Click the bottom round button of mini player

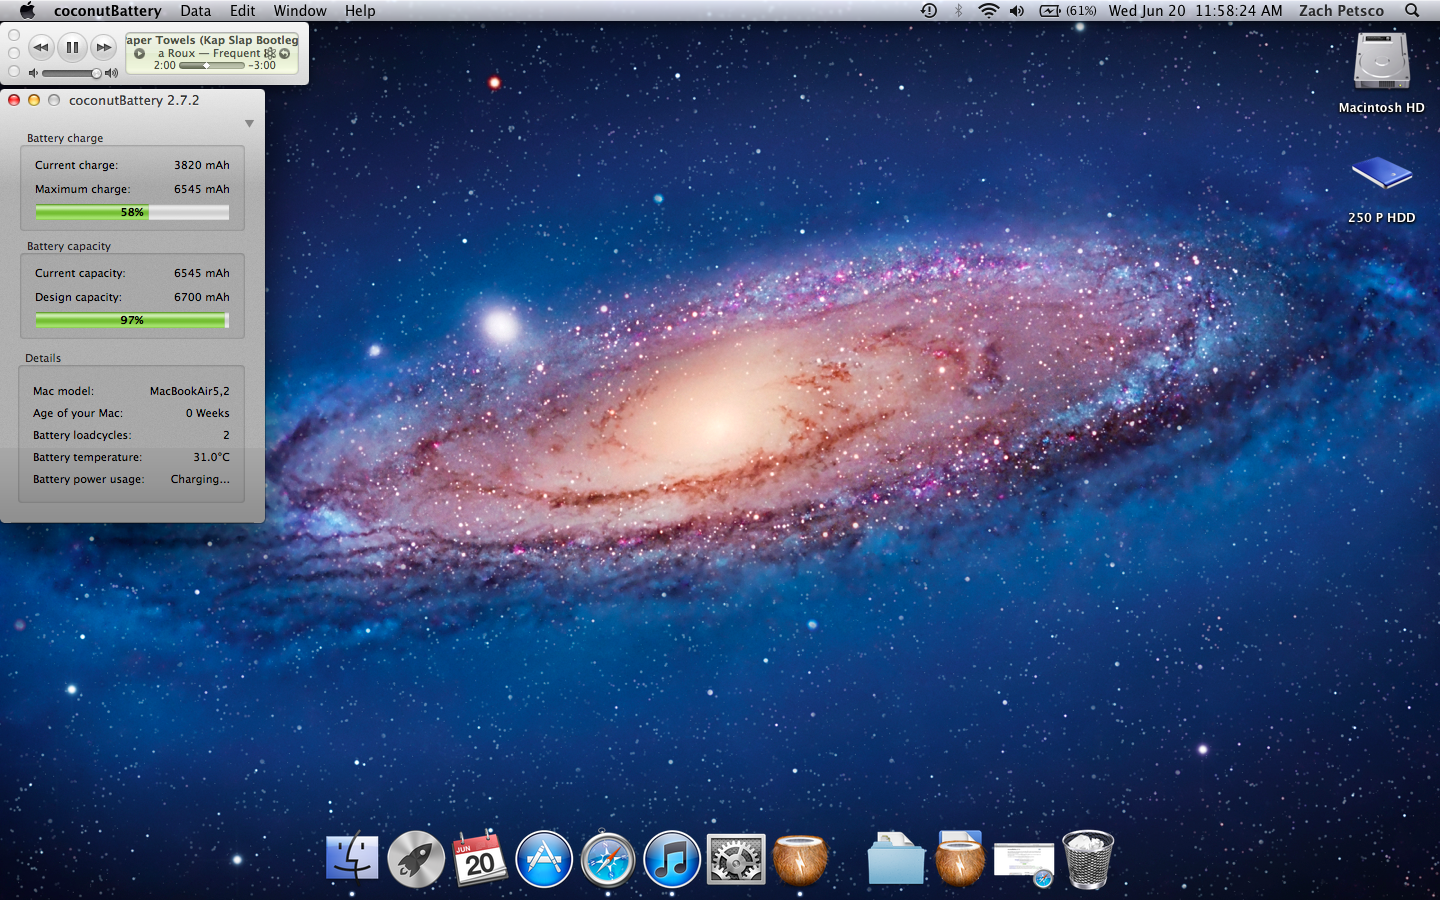pos(14,71)
